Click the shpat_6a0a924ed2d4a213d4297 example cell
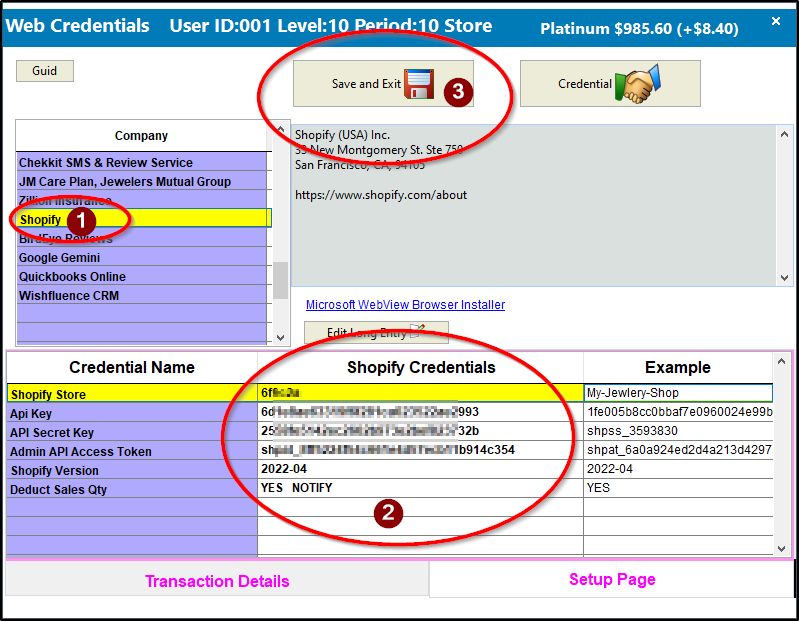Image resolution: width=799 pixels, height=621 pixels. [678, 450]
